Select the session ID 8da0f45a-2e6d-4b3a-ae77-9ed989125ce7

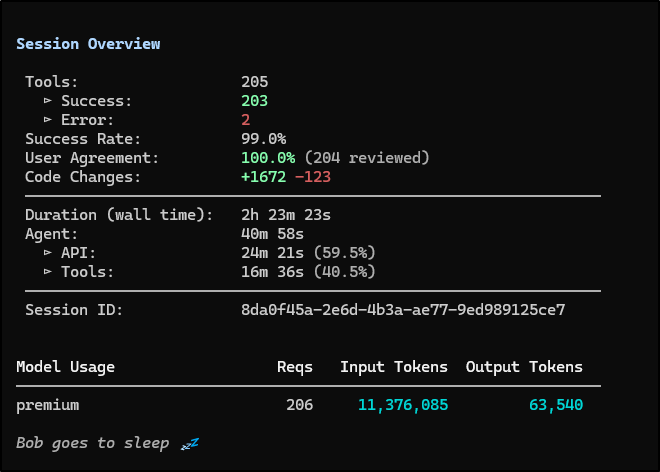point(403,310)
